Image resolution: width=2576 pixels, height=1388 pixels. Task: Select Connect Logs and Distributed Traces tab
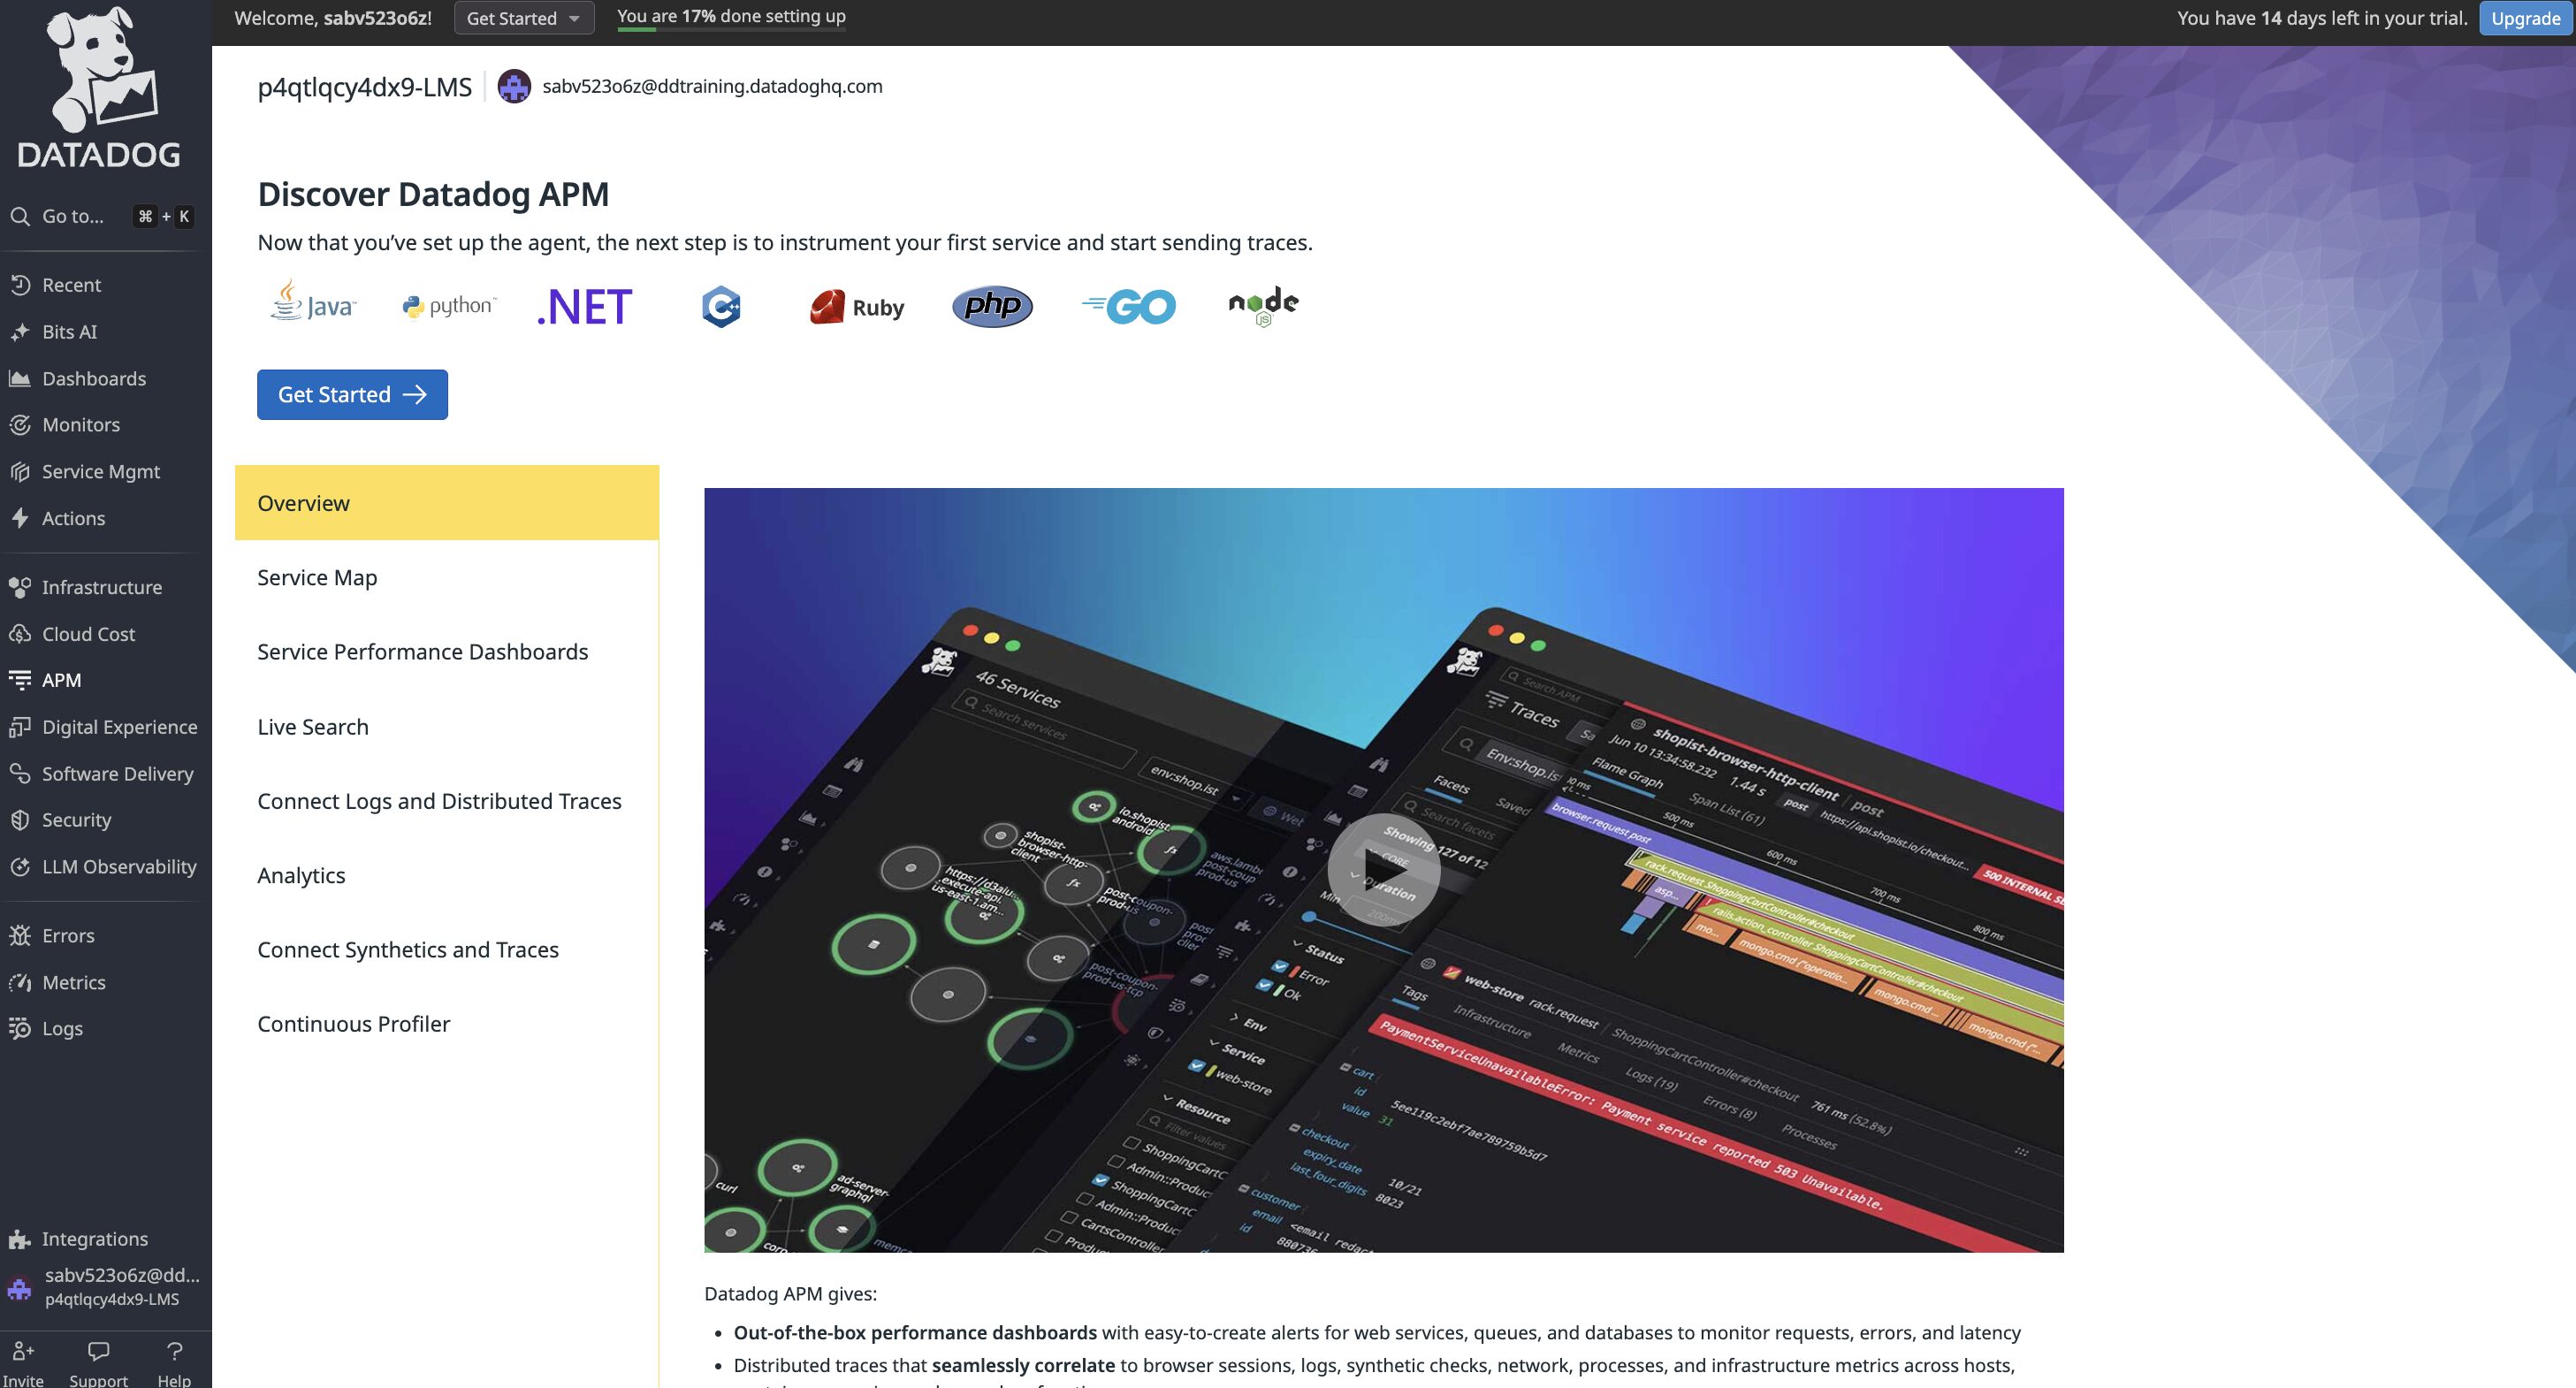(x=447, y=801)
